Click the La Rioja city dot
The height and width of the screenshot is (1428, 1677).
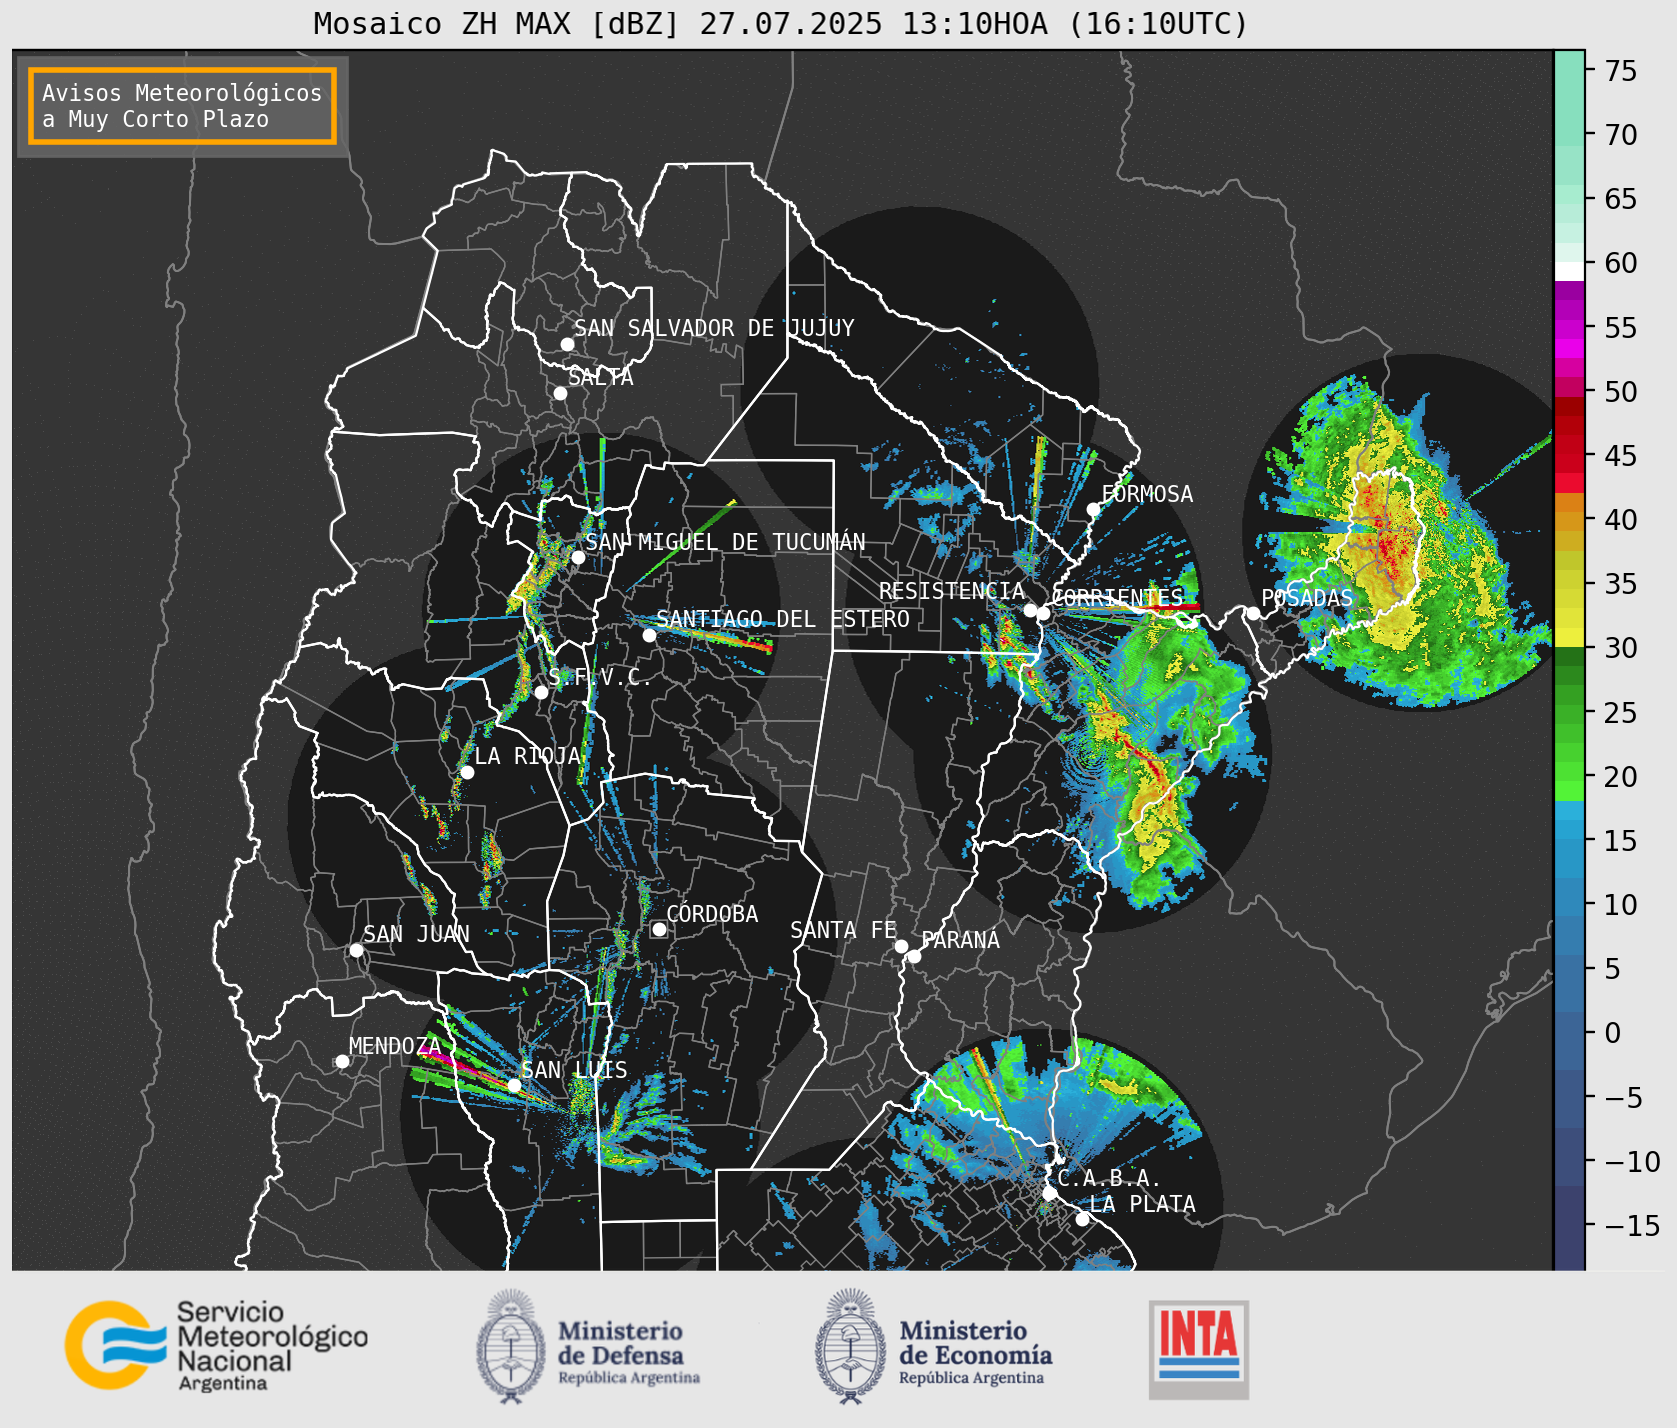(467, 772)
